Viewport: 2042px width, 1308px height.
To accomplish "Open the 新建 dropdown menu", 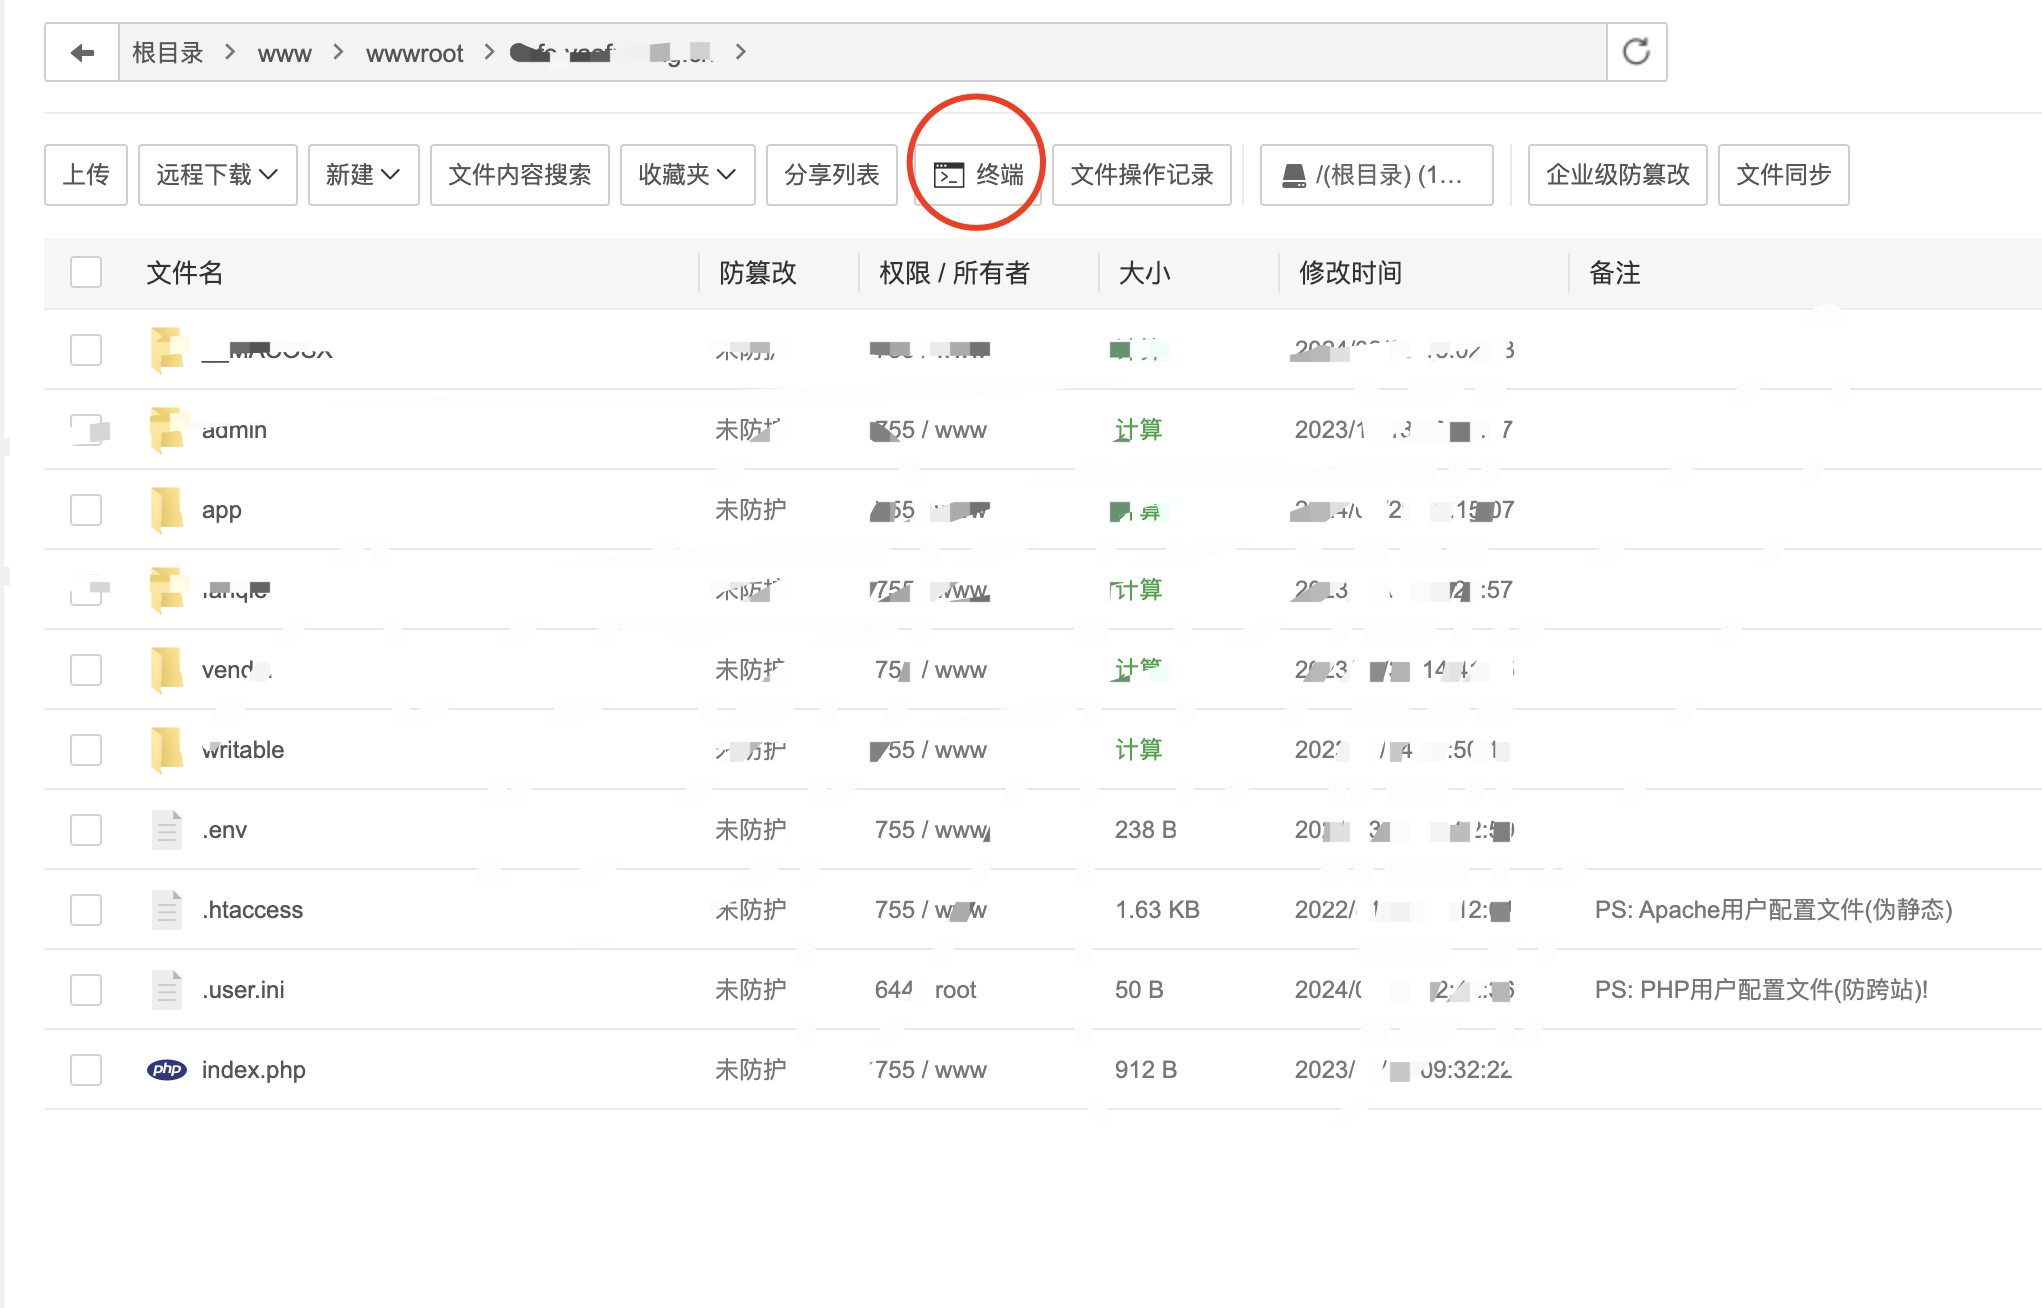I will tap(363, 175).
